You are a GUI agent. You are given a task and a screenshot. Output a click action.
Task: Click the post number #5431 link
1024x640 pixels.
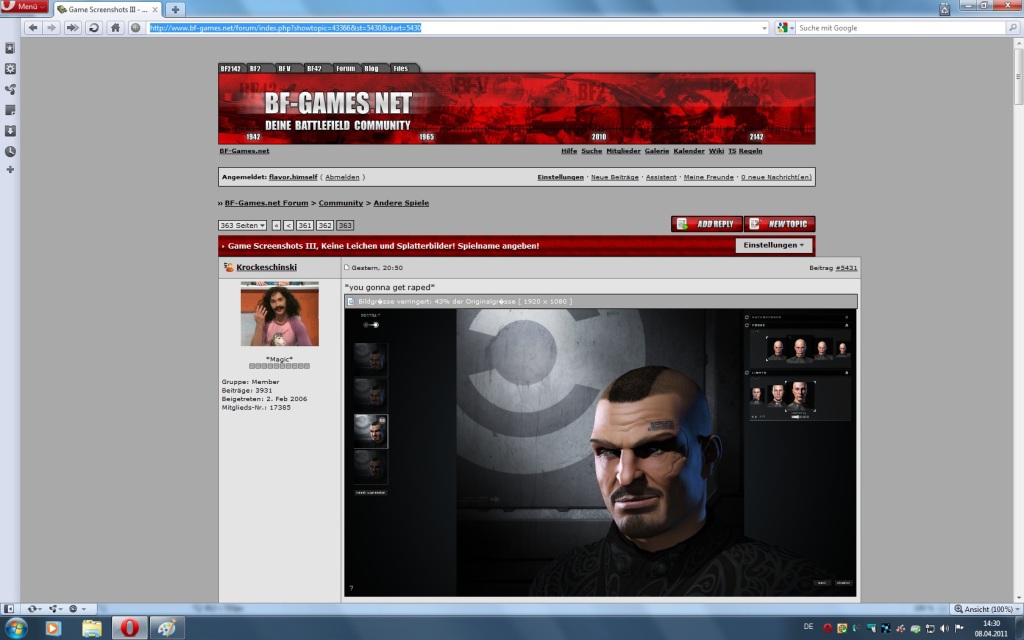846,268
